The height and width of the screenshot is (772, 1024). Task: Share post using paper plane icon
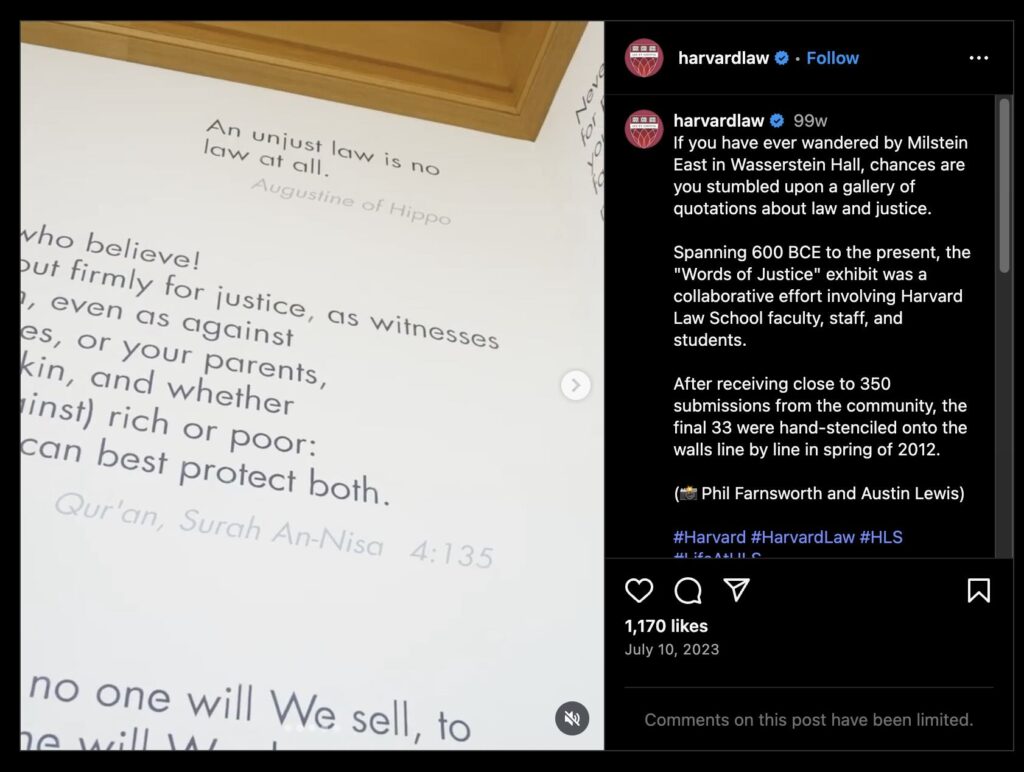pyautogui.click(x=737, y=590)
